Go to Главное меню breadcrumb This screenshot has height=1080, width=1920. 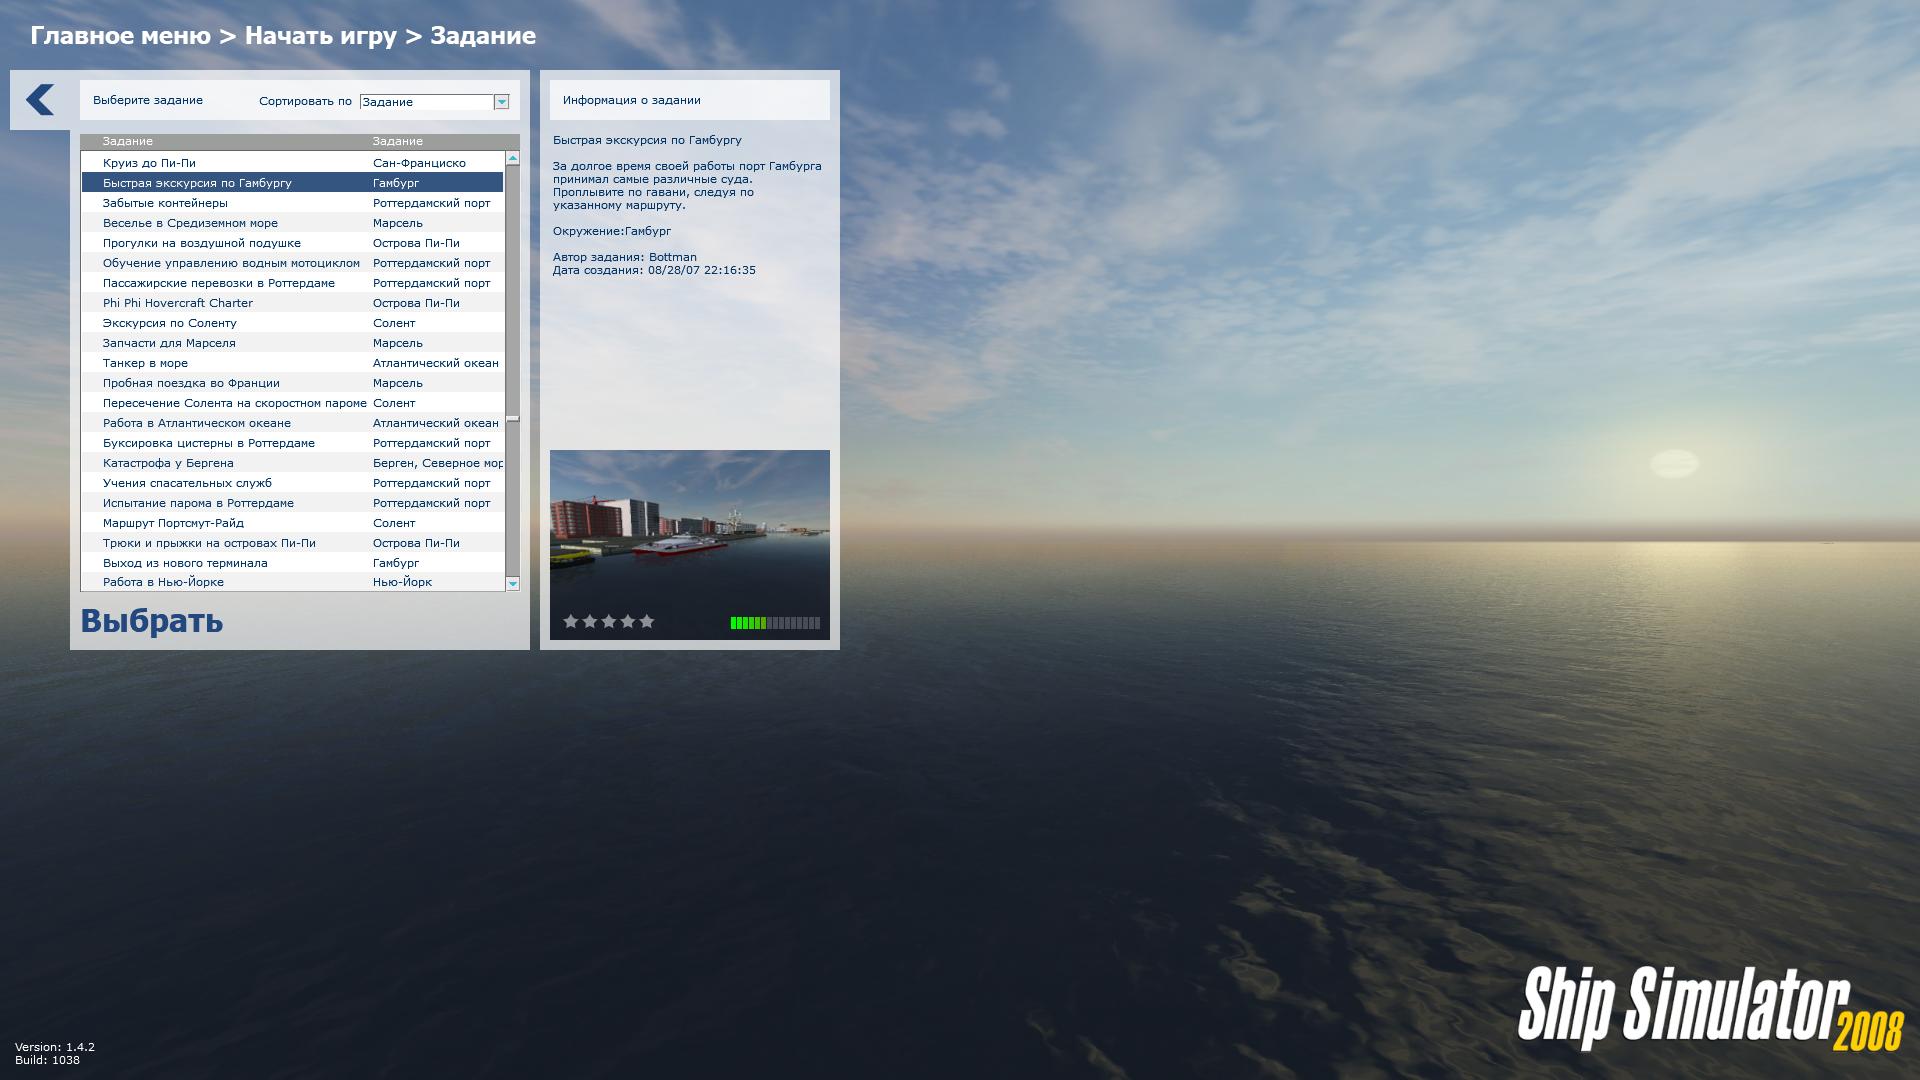tap(120, 36)
